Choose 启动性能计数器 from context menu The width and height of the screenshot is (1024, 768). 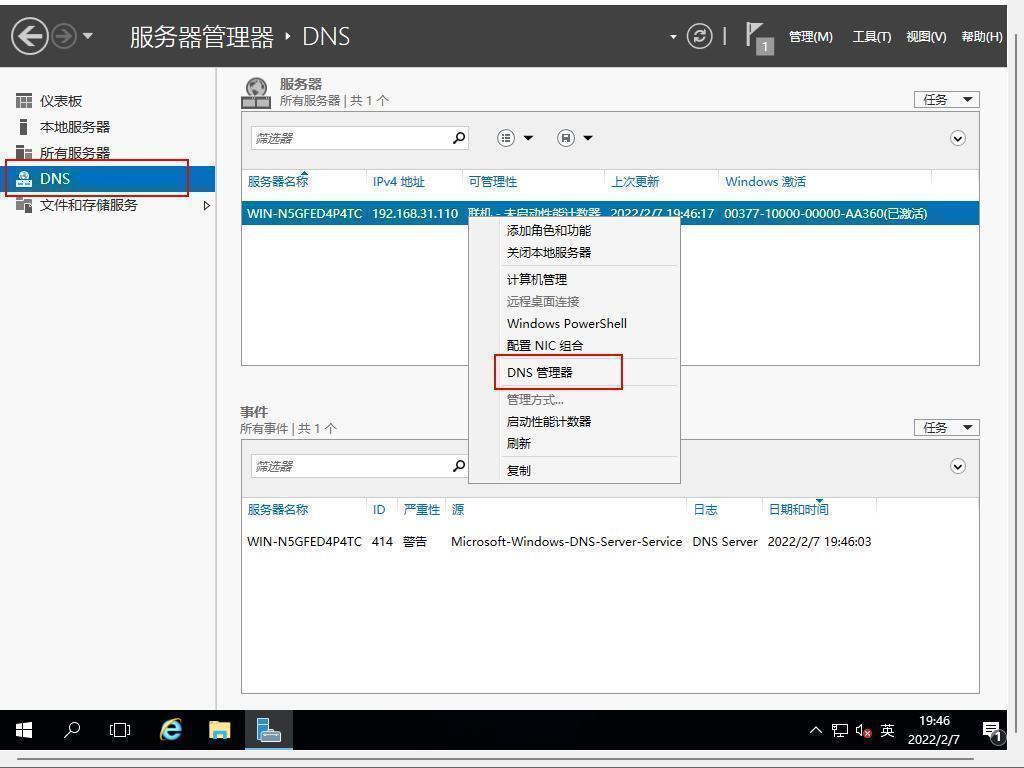[549, 421]
